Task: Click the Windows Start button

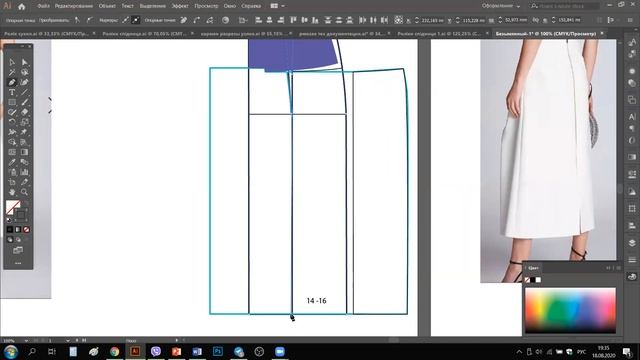Action: pos(11,351)
